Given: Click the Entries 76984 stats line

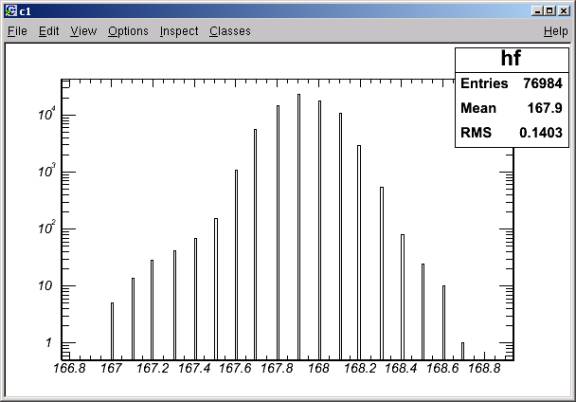Looking at the screenshot, I should tap(511, 83).
